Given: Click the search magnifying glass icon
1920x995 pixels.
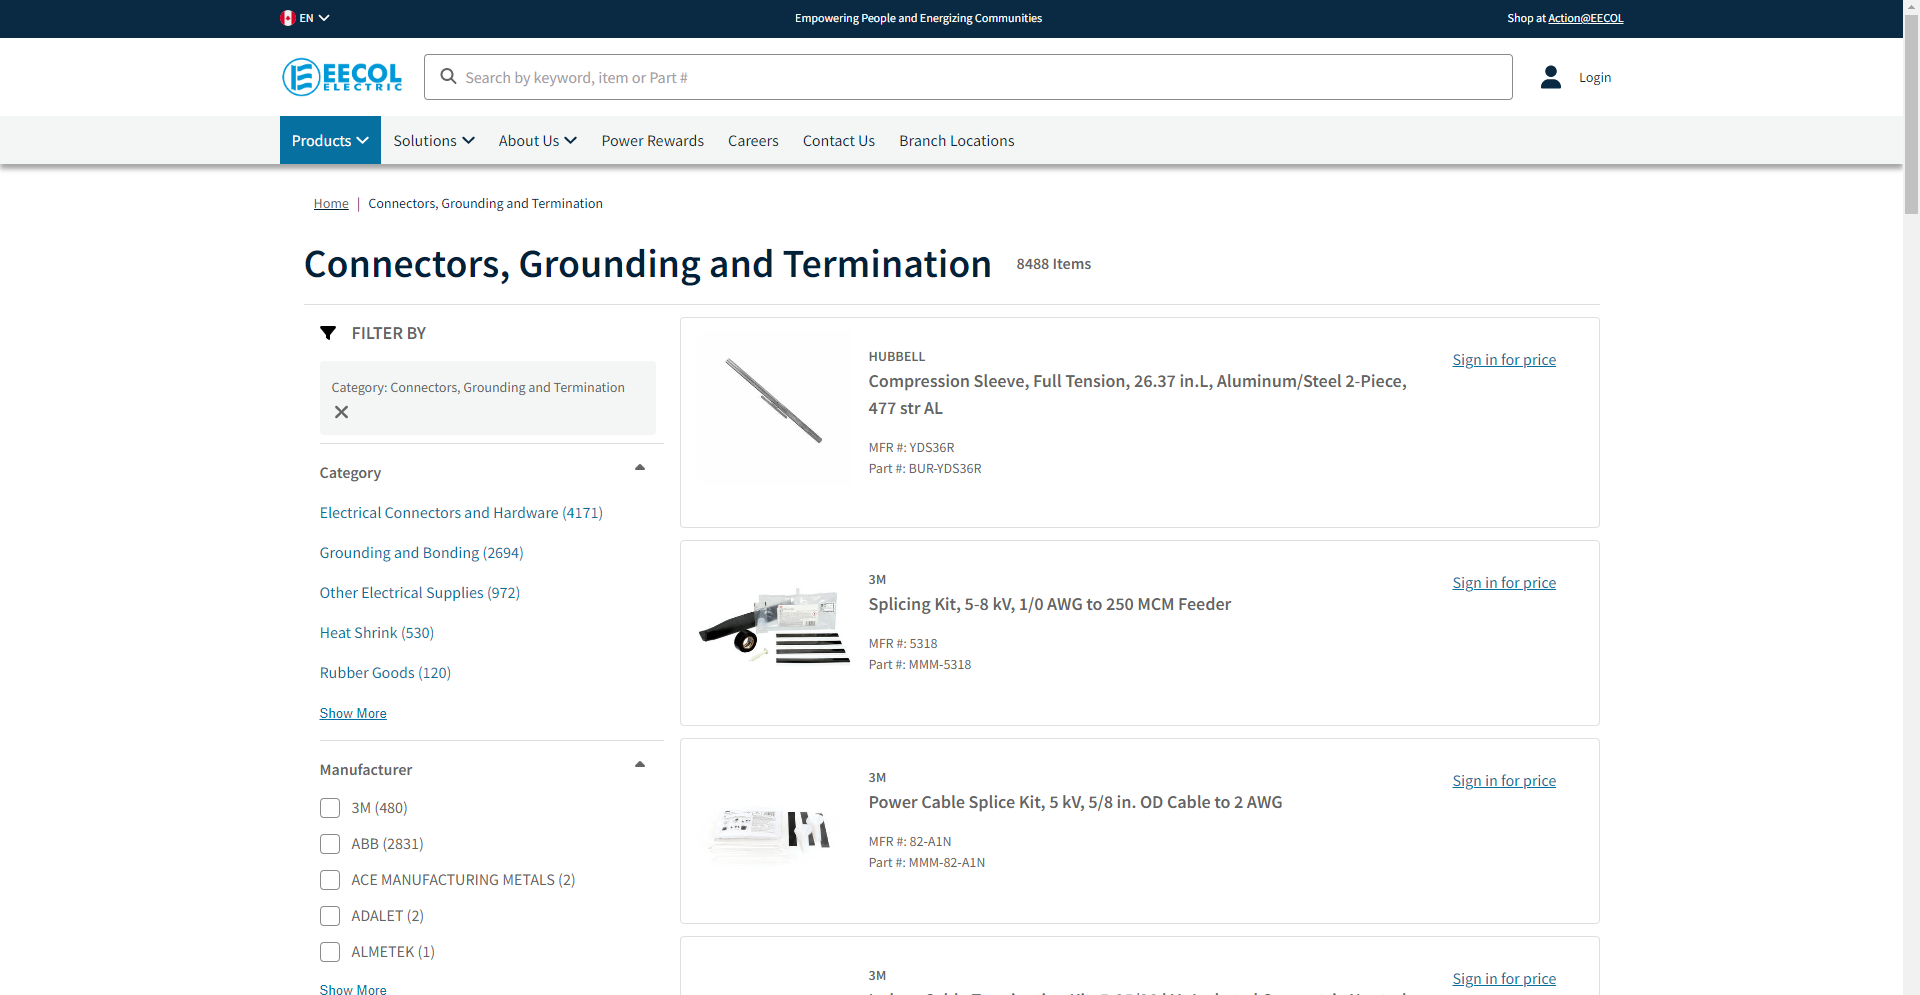Looking at the screenshot, I should pyautogui.click(x=448, y=77).
